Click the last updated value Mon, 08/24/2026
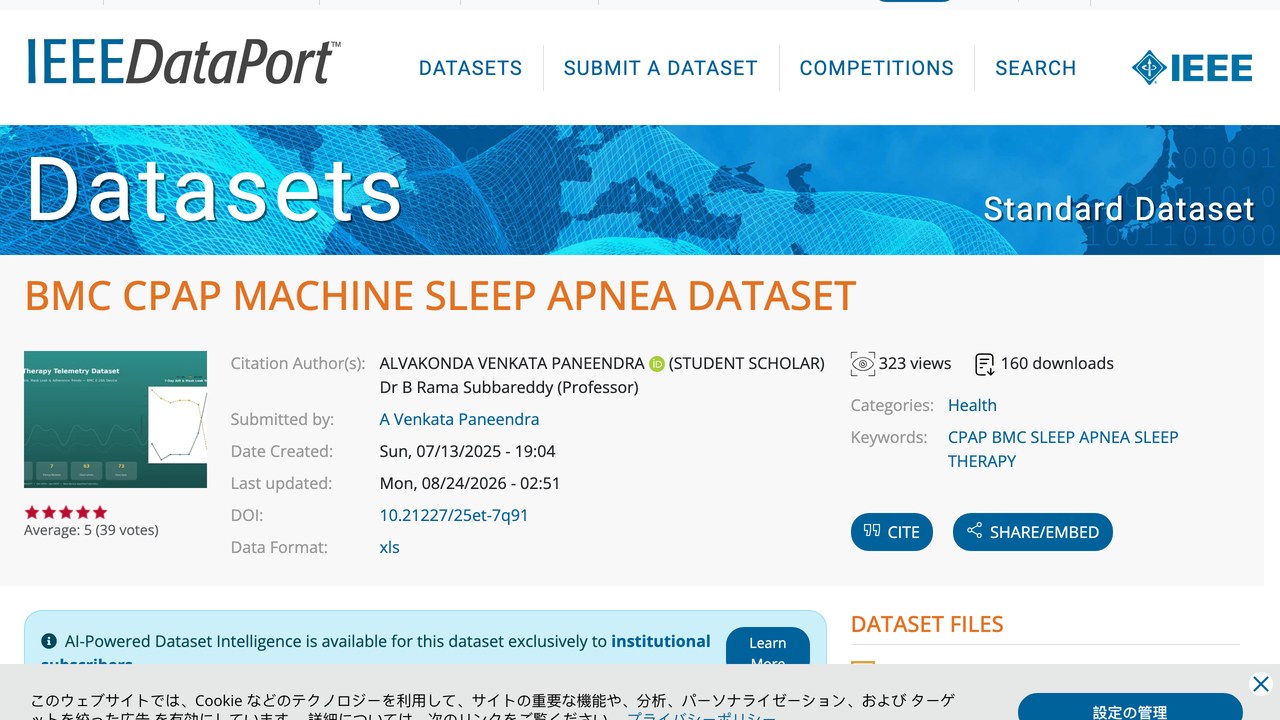1280x720 pixels. [470, 484]
